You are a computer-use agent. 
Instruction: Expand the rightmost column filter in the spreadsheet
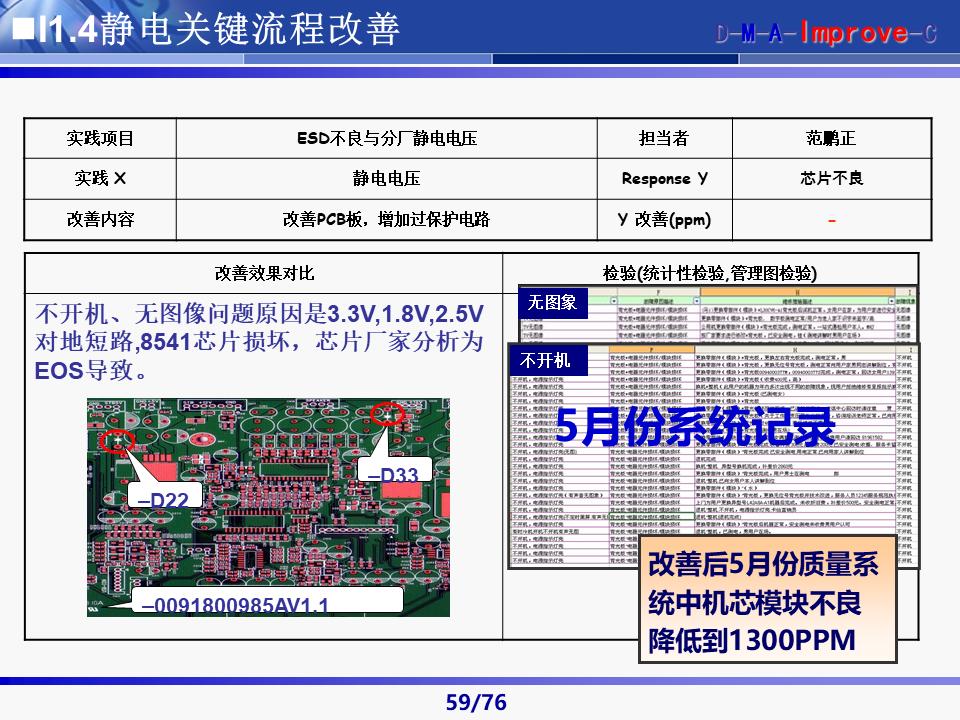click(x=893, y=300)
